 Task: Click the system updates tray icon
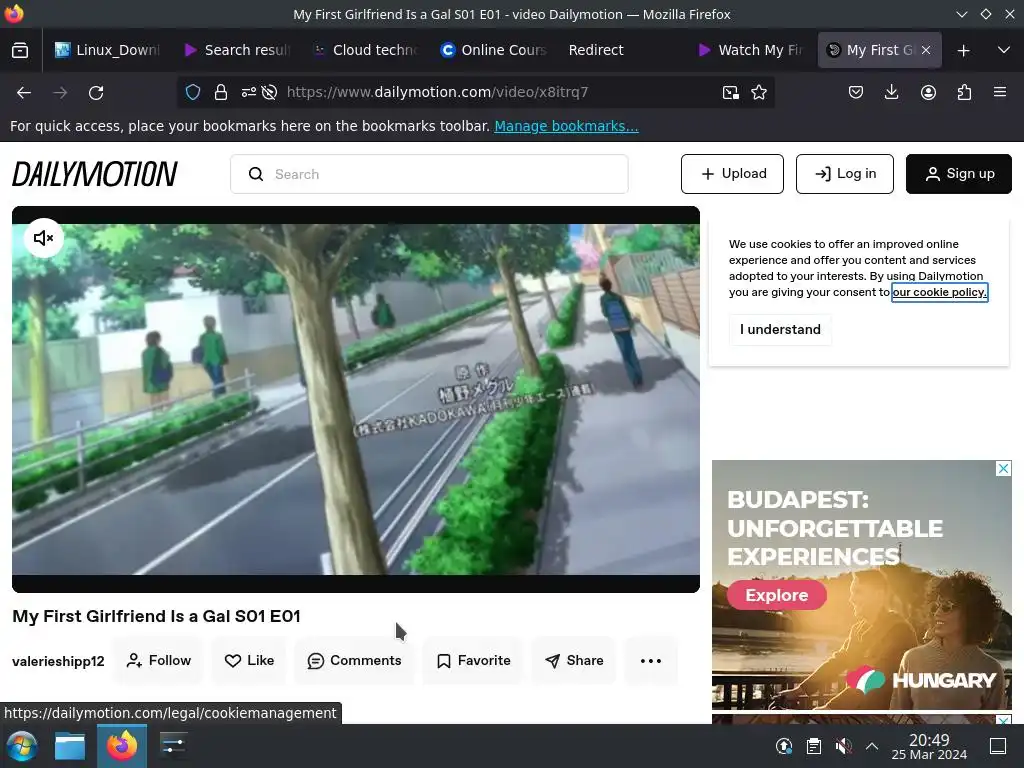point(784,746)
